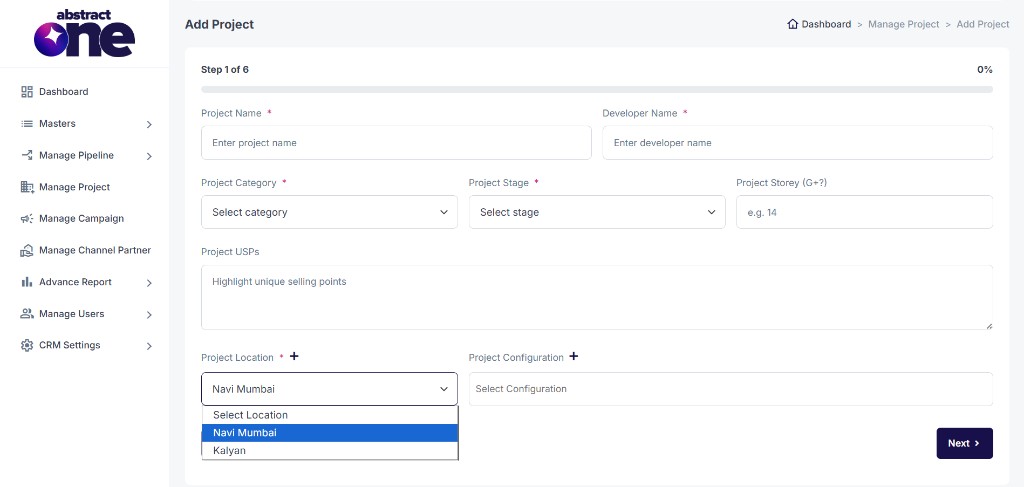Expand the Masters submenu chevron

[149, 124]
